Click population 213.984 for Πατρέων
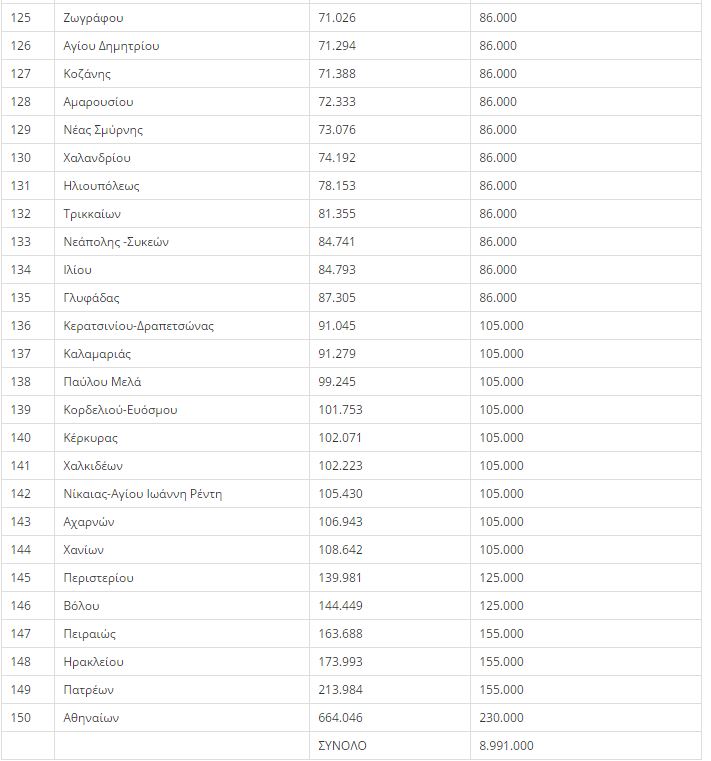The image size is (711, 761). coord(340,690)
